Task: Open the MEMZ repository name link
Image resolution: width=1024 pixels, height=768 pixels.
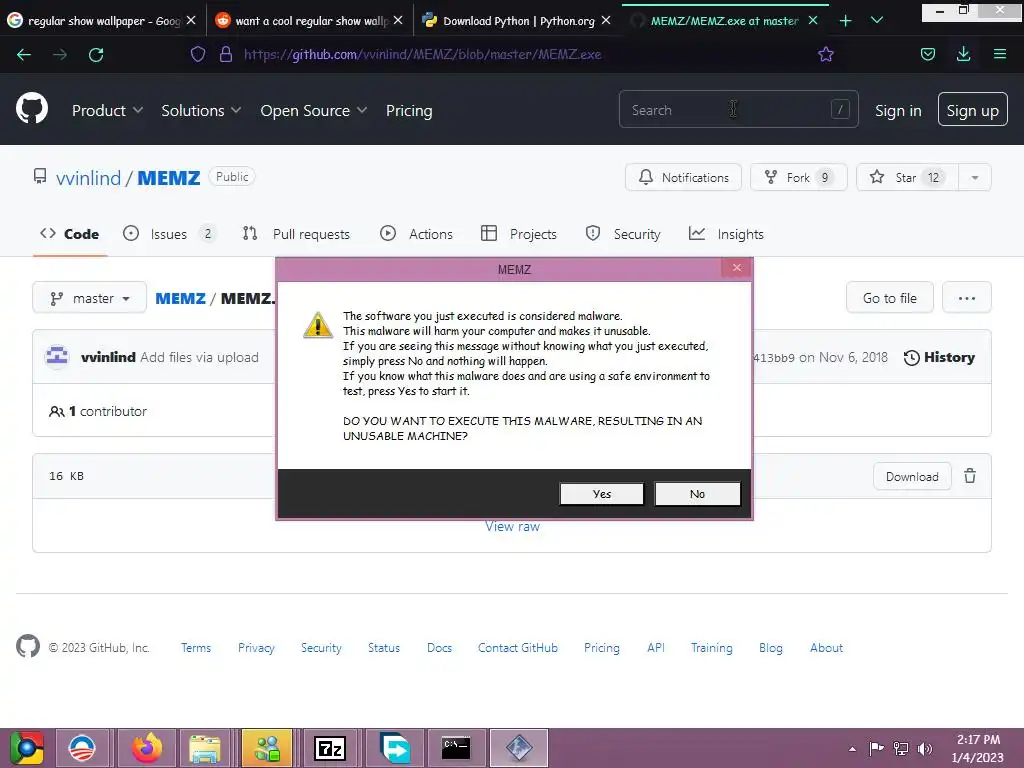Action: tap(168, 178)
